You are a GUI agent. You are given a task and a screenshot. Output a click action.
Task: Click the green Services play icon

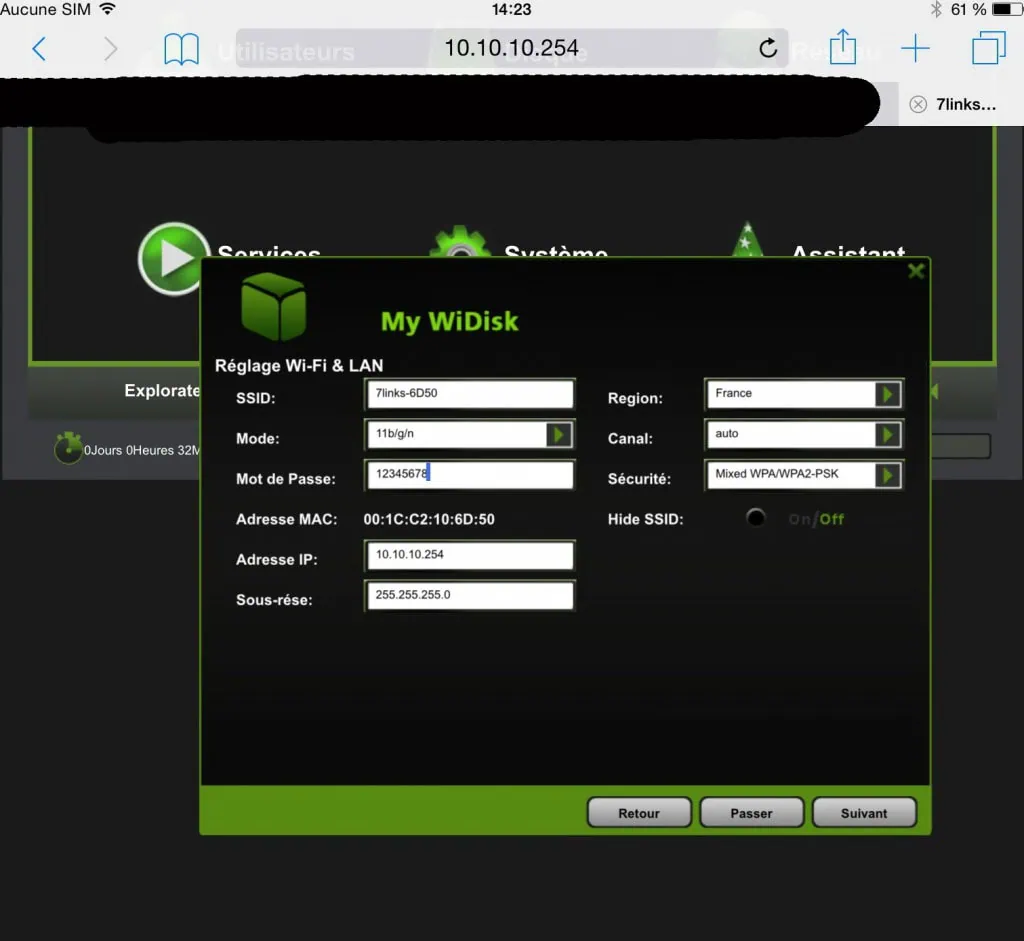(174, 258)
